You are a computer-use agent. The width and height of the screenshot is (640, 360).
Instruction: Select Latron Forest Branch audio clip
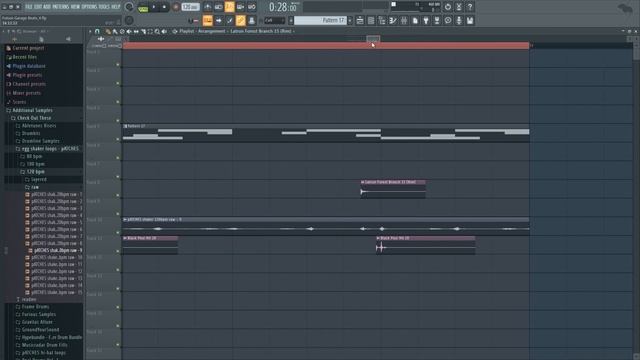(x=393, y=189)
